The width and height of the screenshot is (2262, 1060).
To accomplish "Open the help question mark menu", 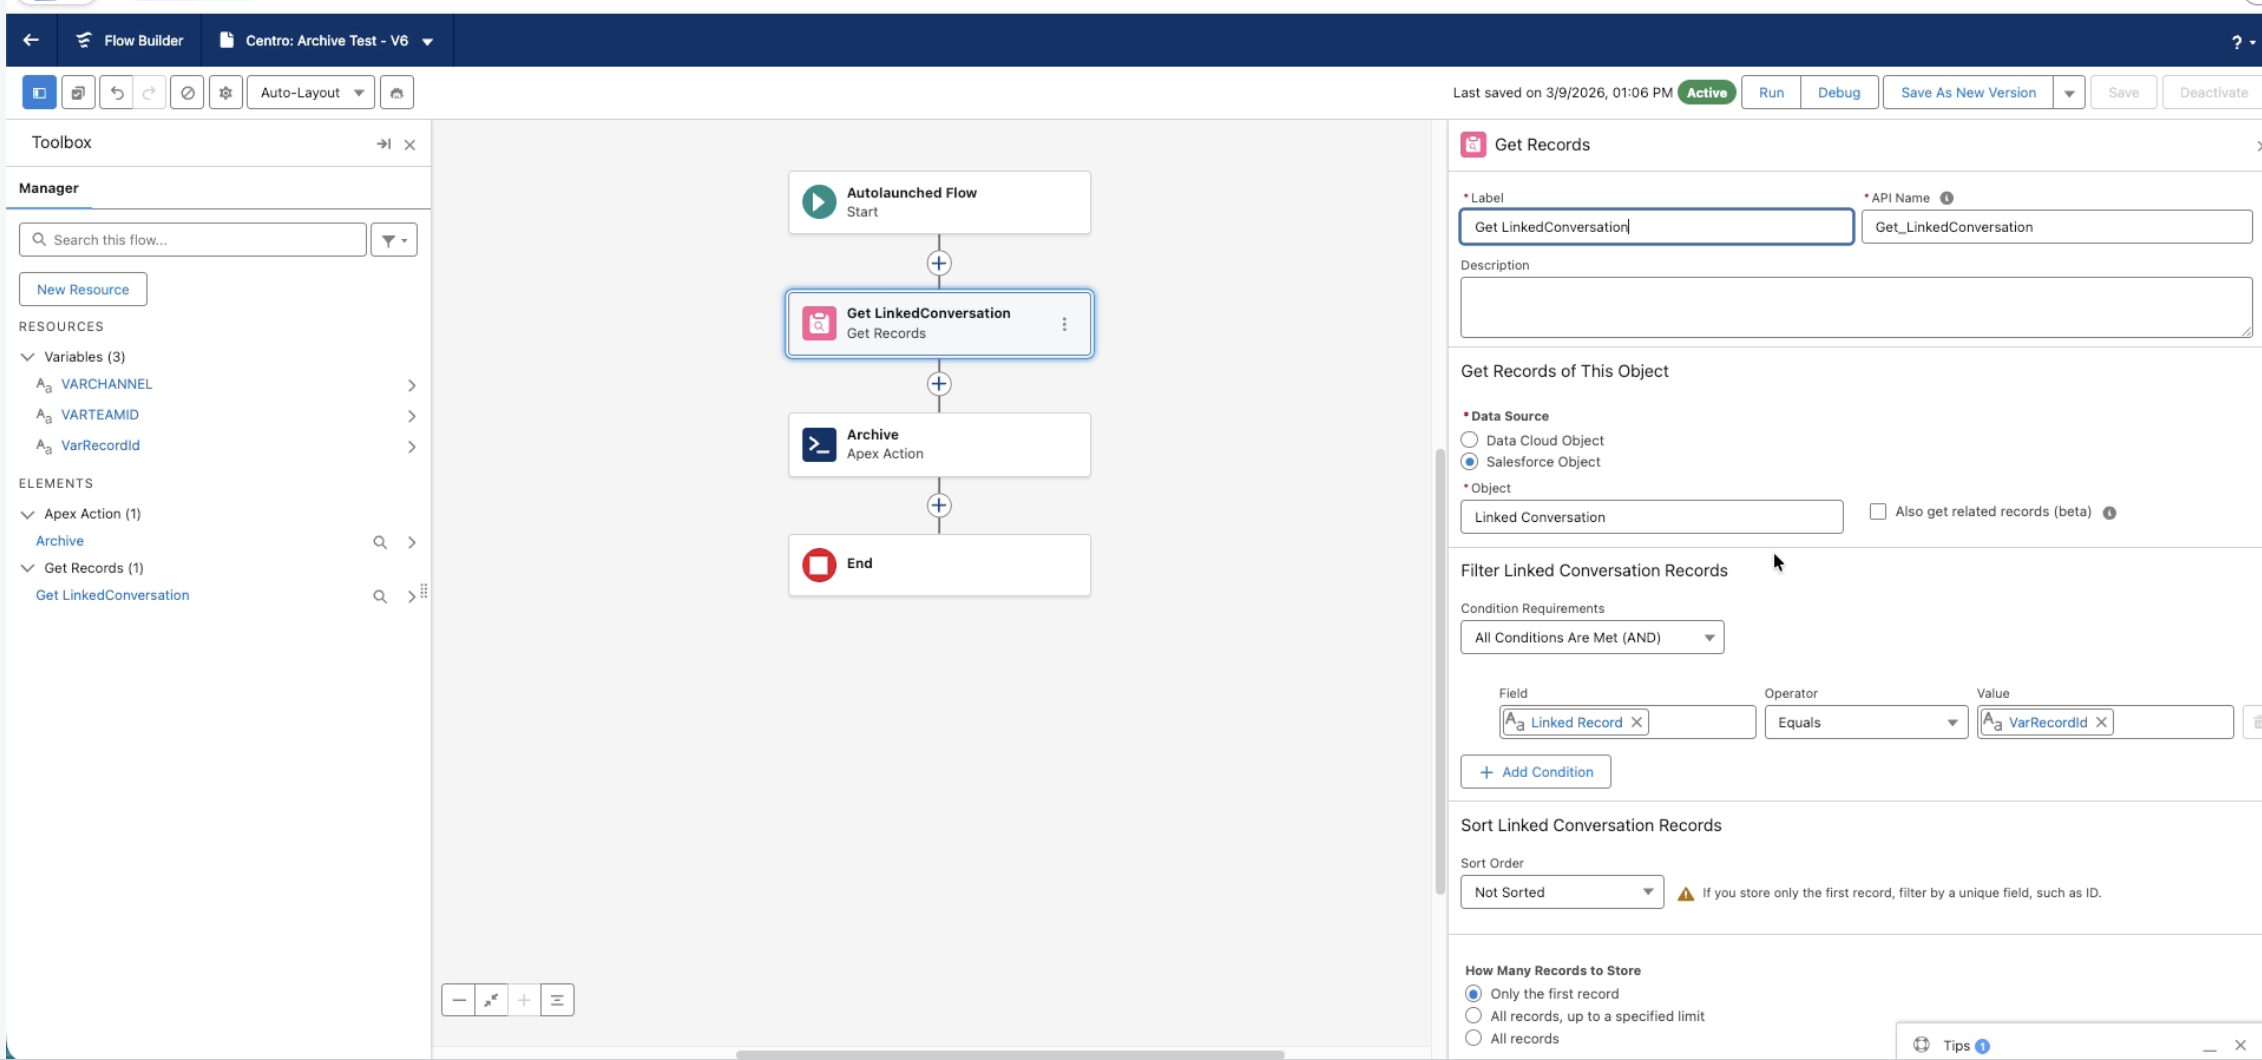I will point(2241,41).
